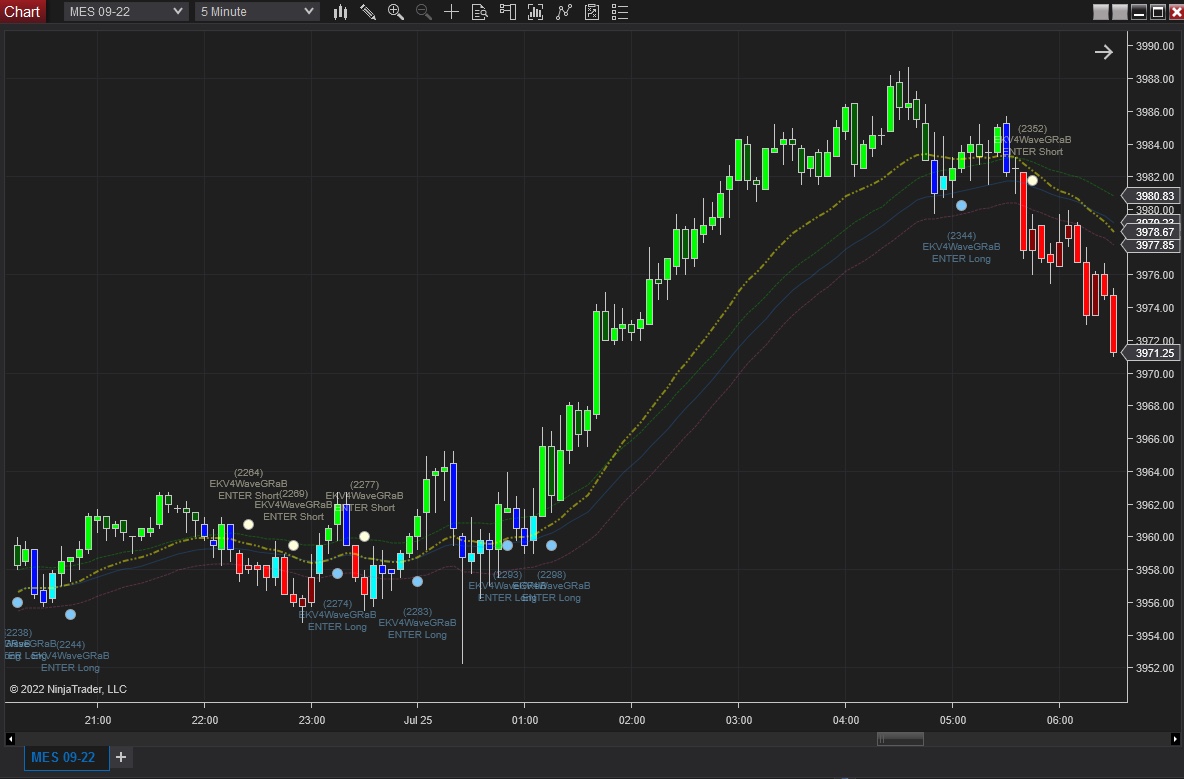Open the Indicators dialog
1184x779 pixels.
[x=564, y=11]
